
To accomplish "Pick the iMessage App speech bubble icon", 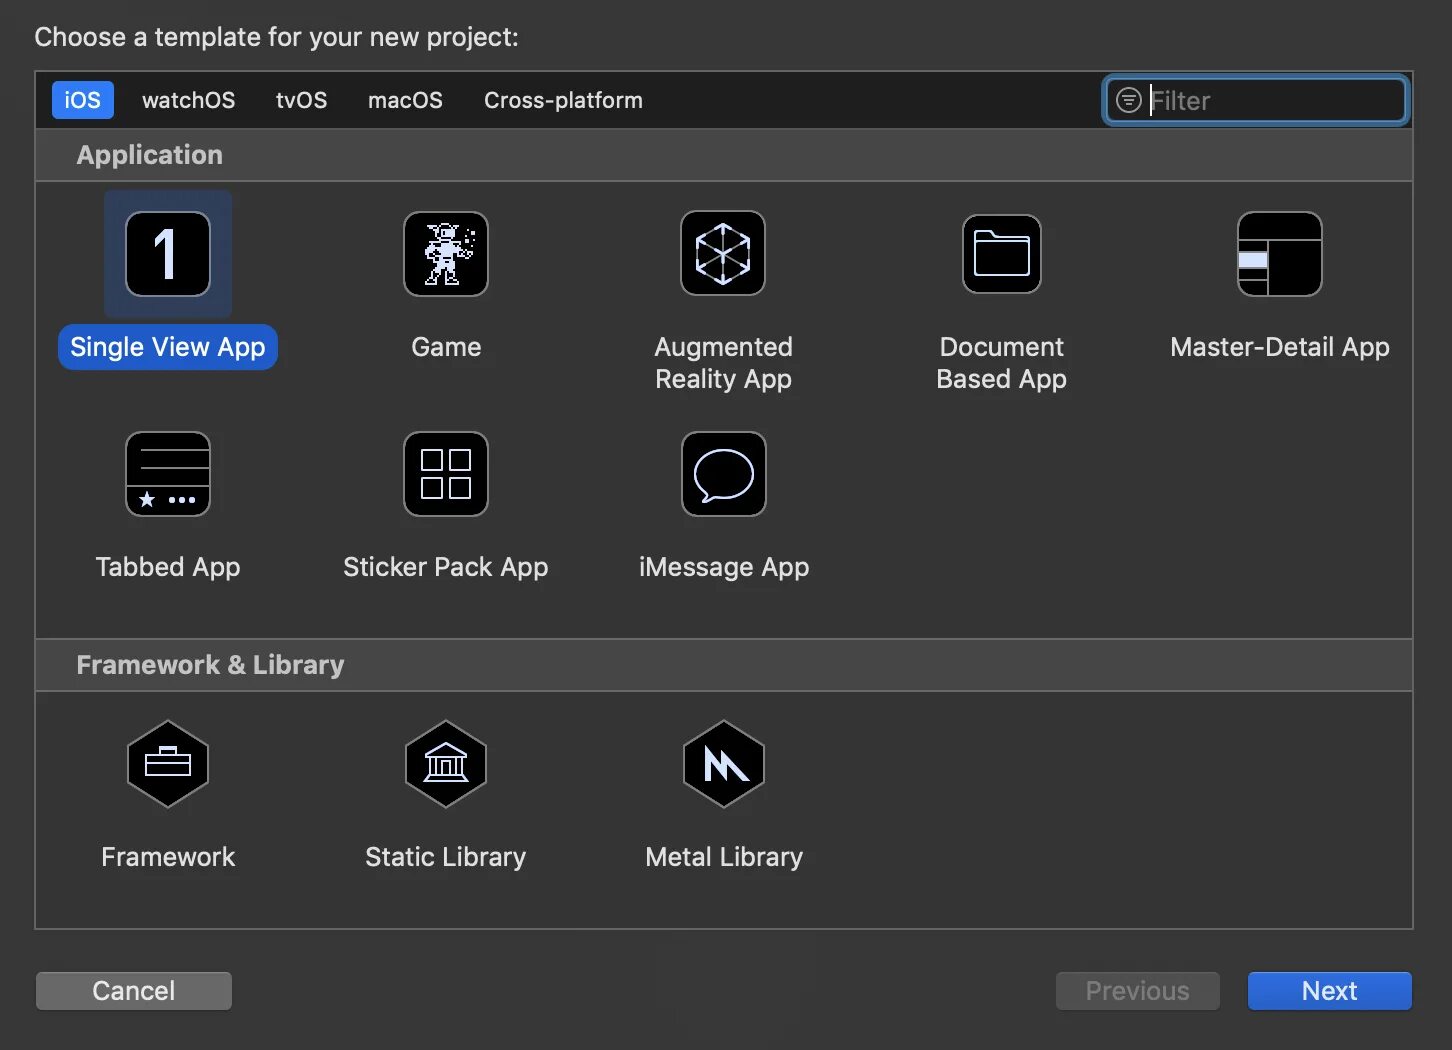I will pyautogui.click(x=724, y=474).
